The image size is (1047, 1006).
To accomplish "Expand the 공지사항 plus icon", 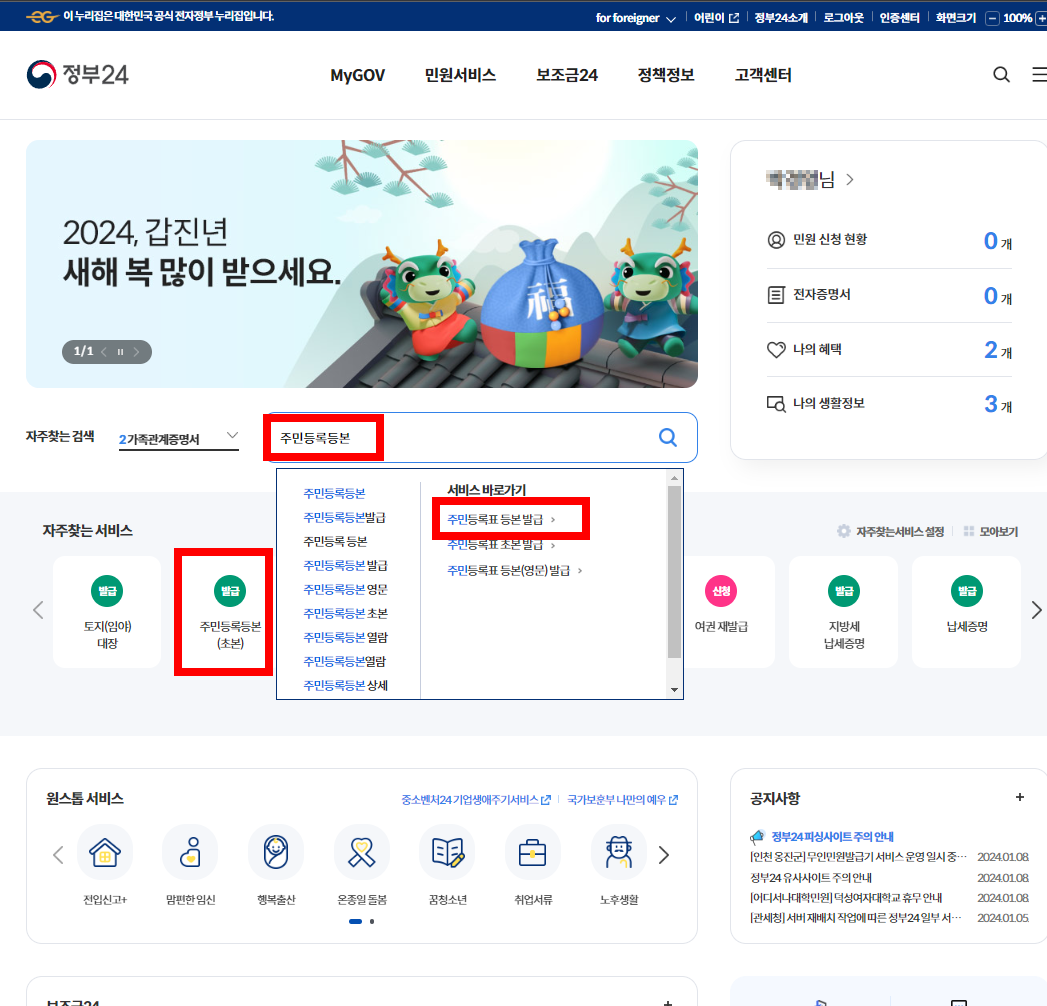I will click(1020, 797).
